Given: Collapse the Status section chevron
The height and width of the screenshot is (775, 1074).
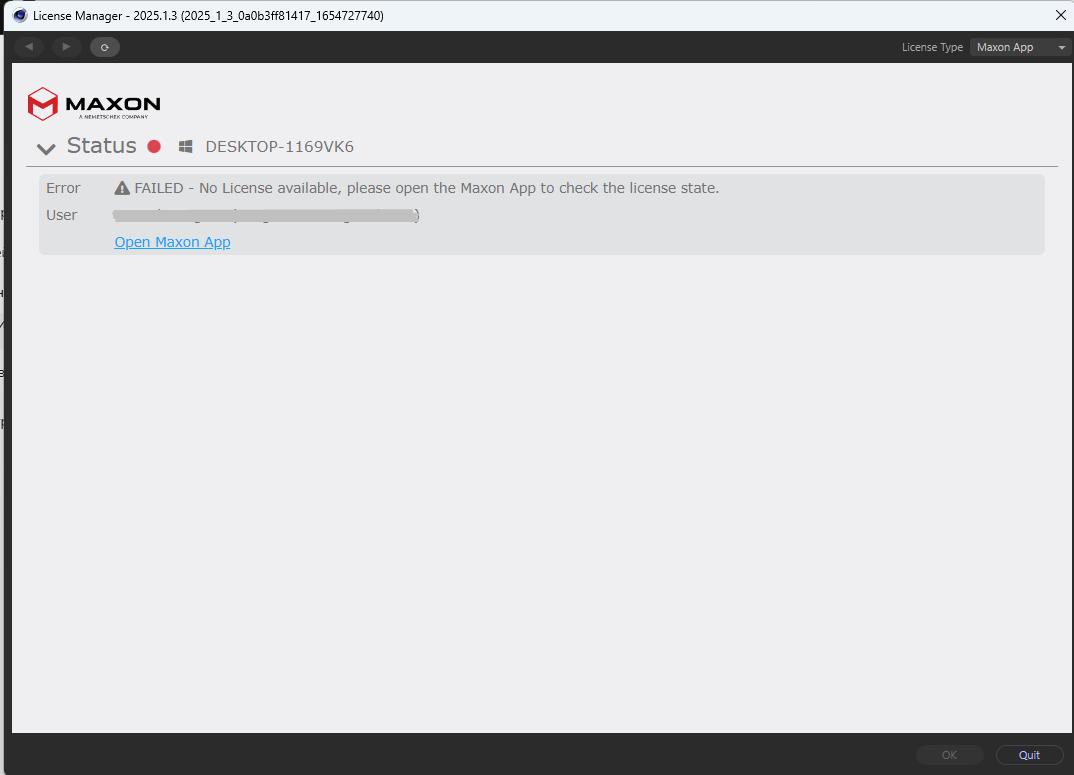Looking at the screenshot, I should (x=46, y=149).
